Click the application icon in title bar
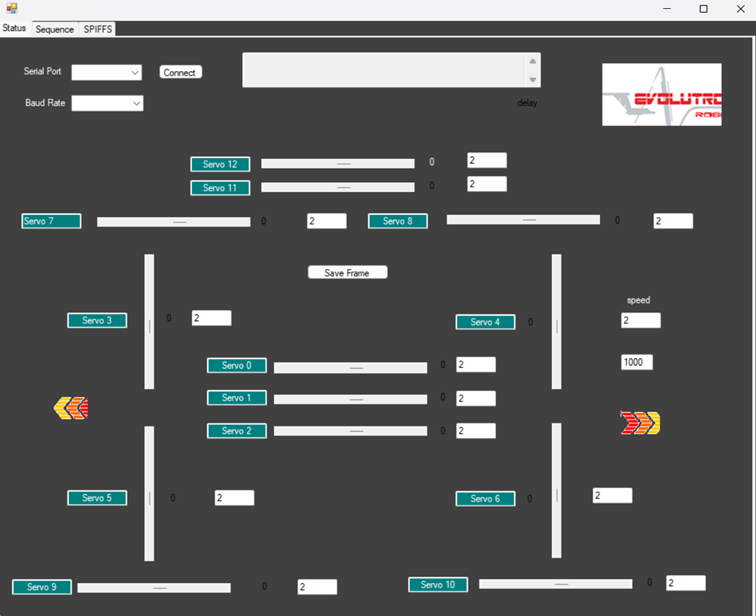This screenshot has width=756, height=616. coord(11,8)
